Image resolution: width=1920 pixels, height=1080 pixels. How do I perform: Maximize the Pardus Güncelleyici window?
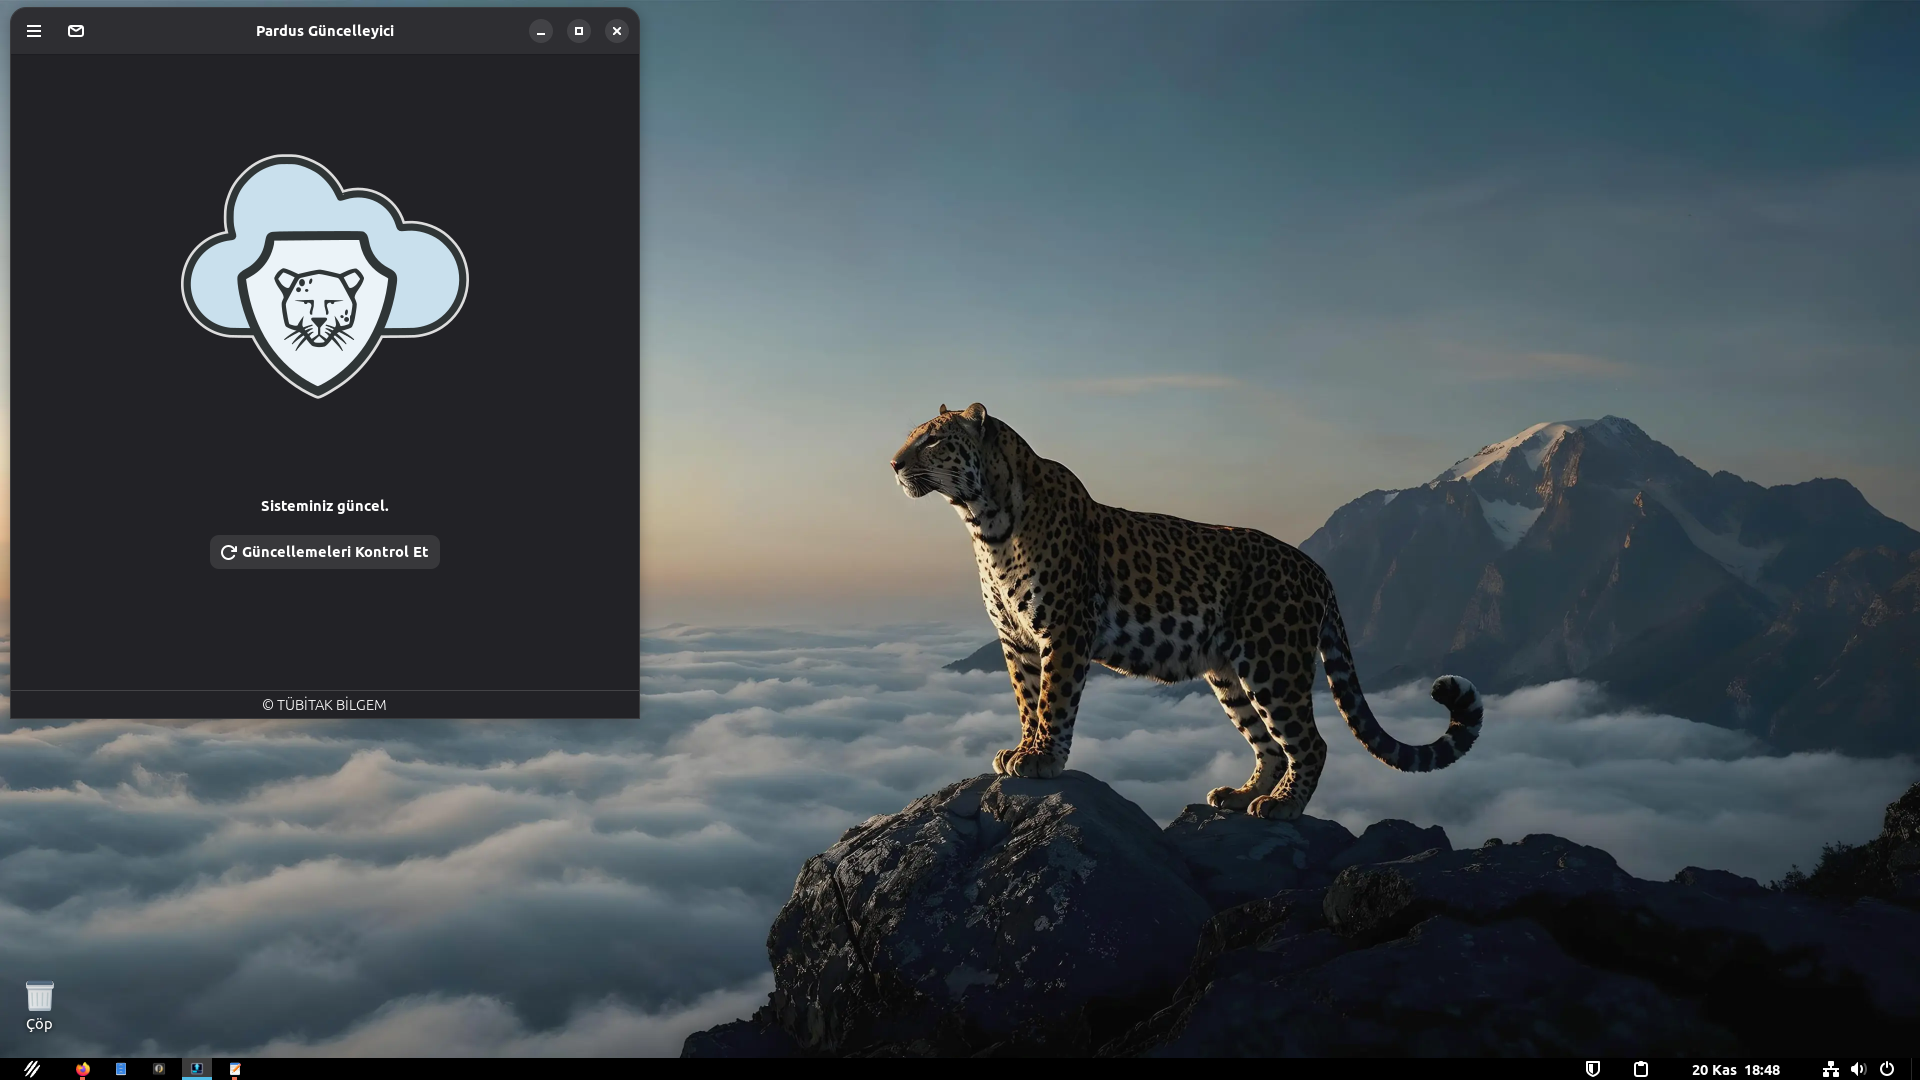pos(579,31)
